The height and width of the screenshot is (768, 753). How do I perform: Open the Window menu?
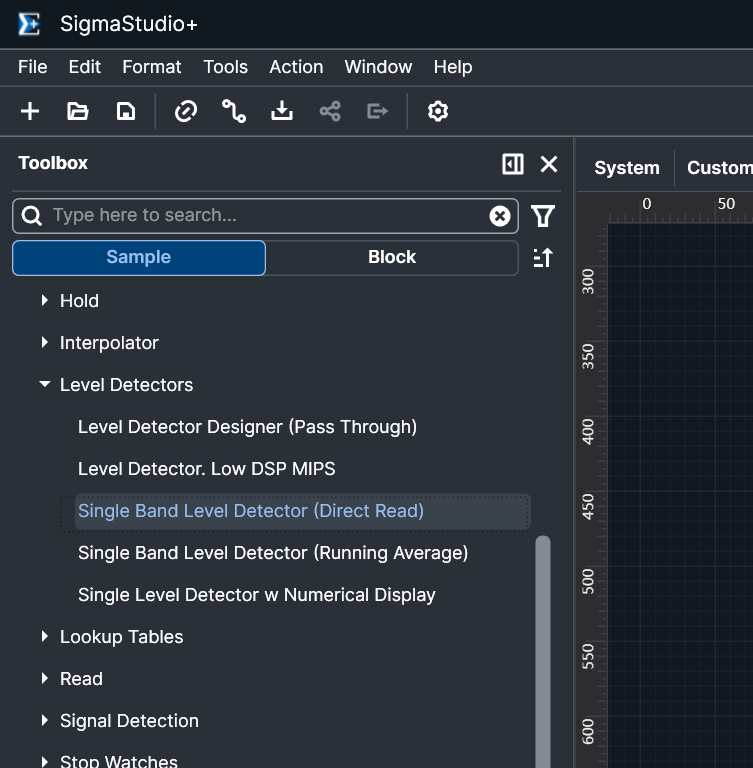pos(378,67)
